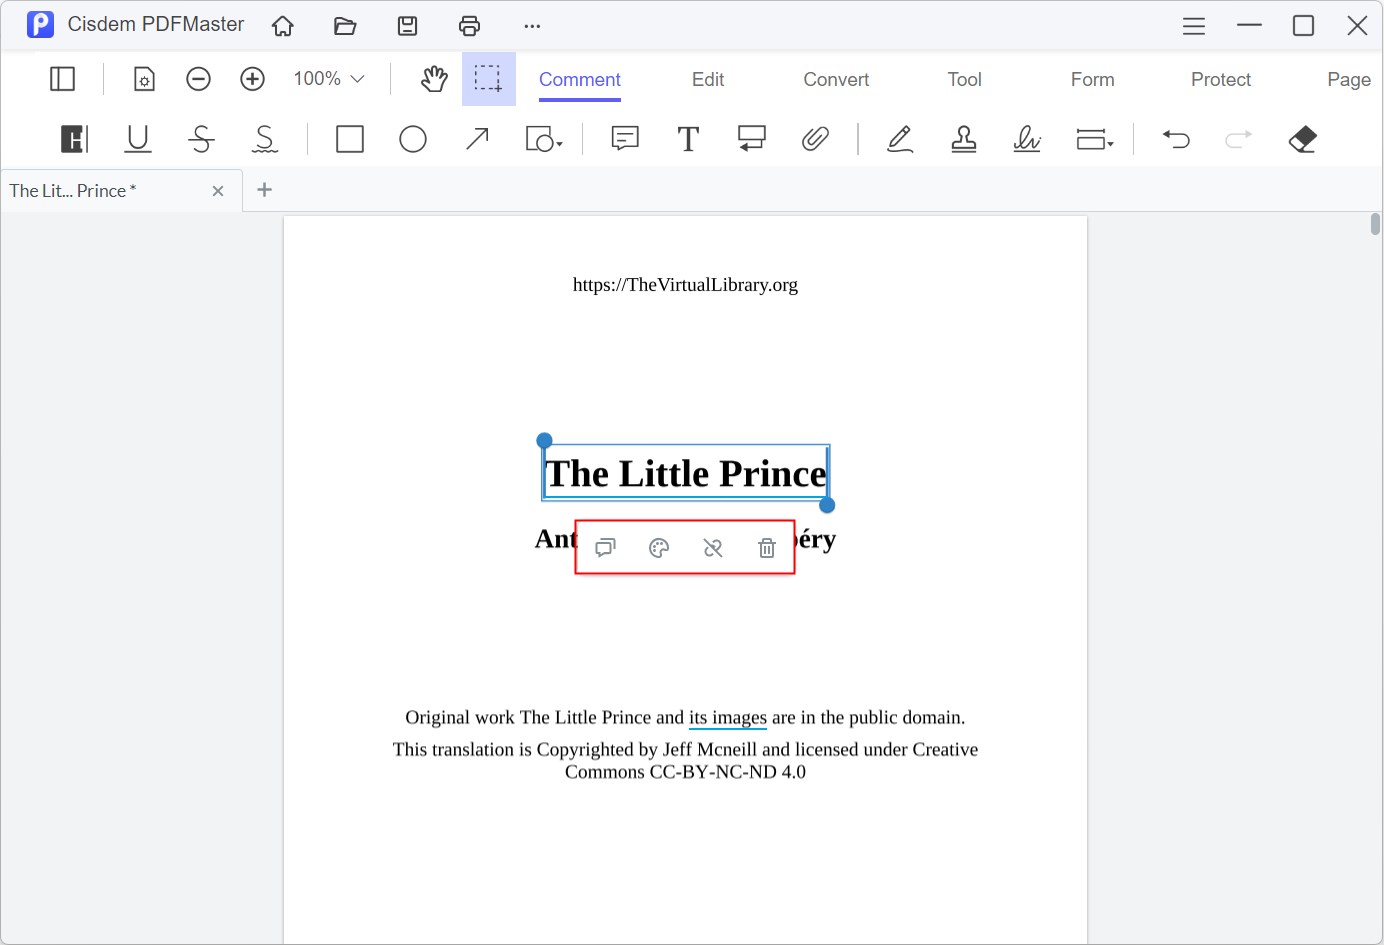This screenshot has width=1384, height=945.
Task: Select the Stamp tool
Action: [x=963, y=139]
